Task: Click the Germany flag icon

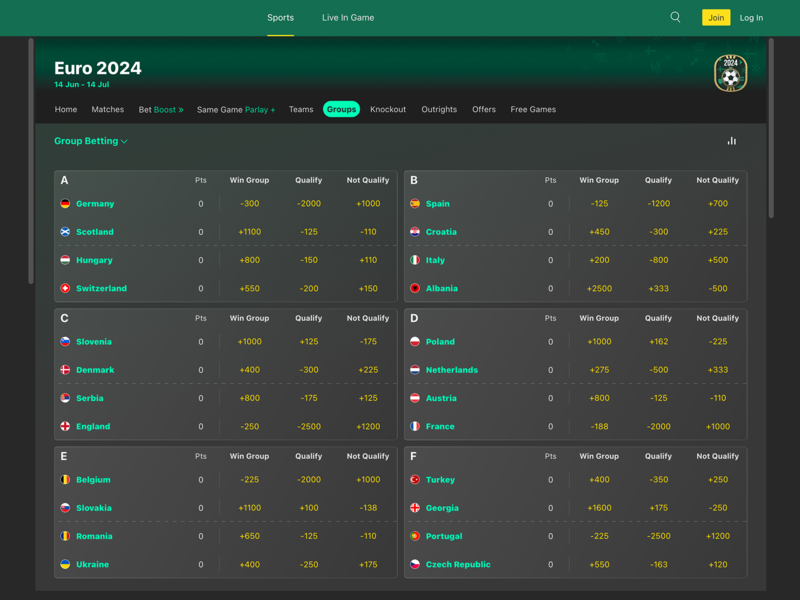Action: 65,204
